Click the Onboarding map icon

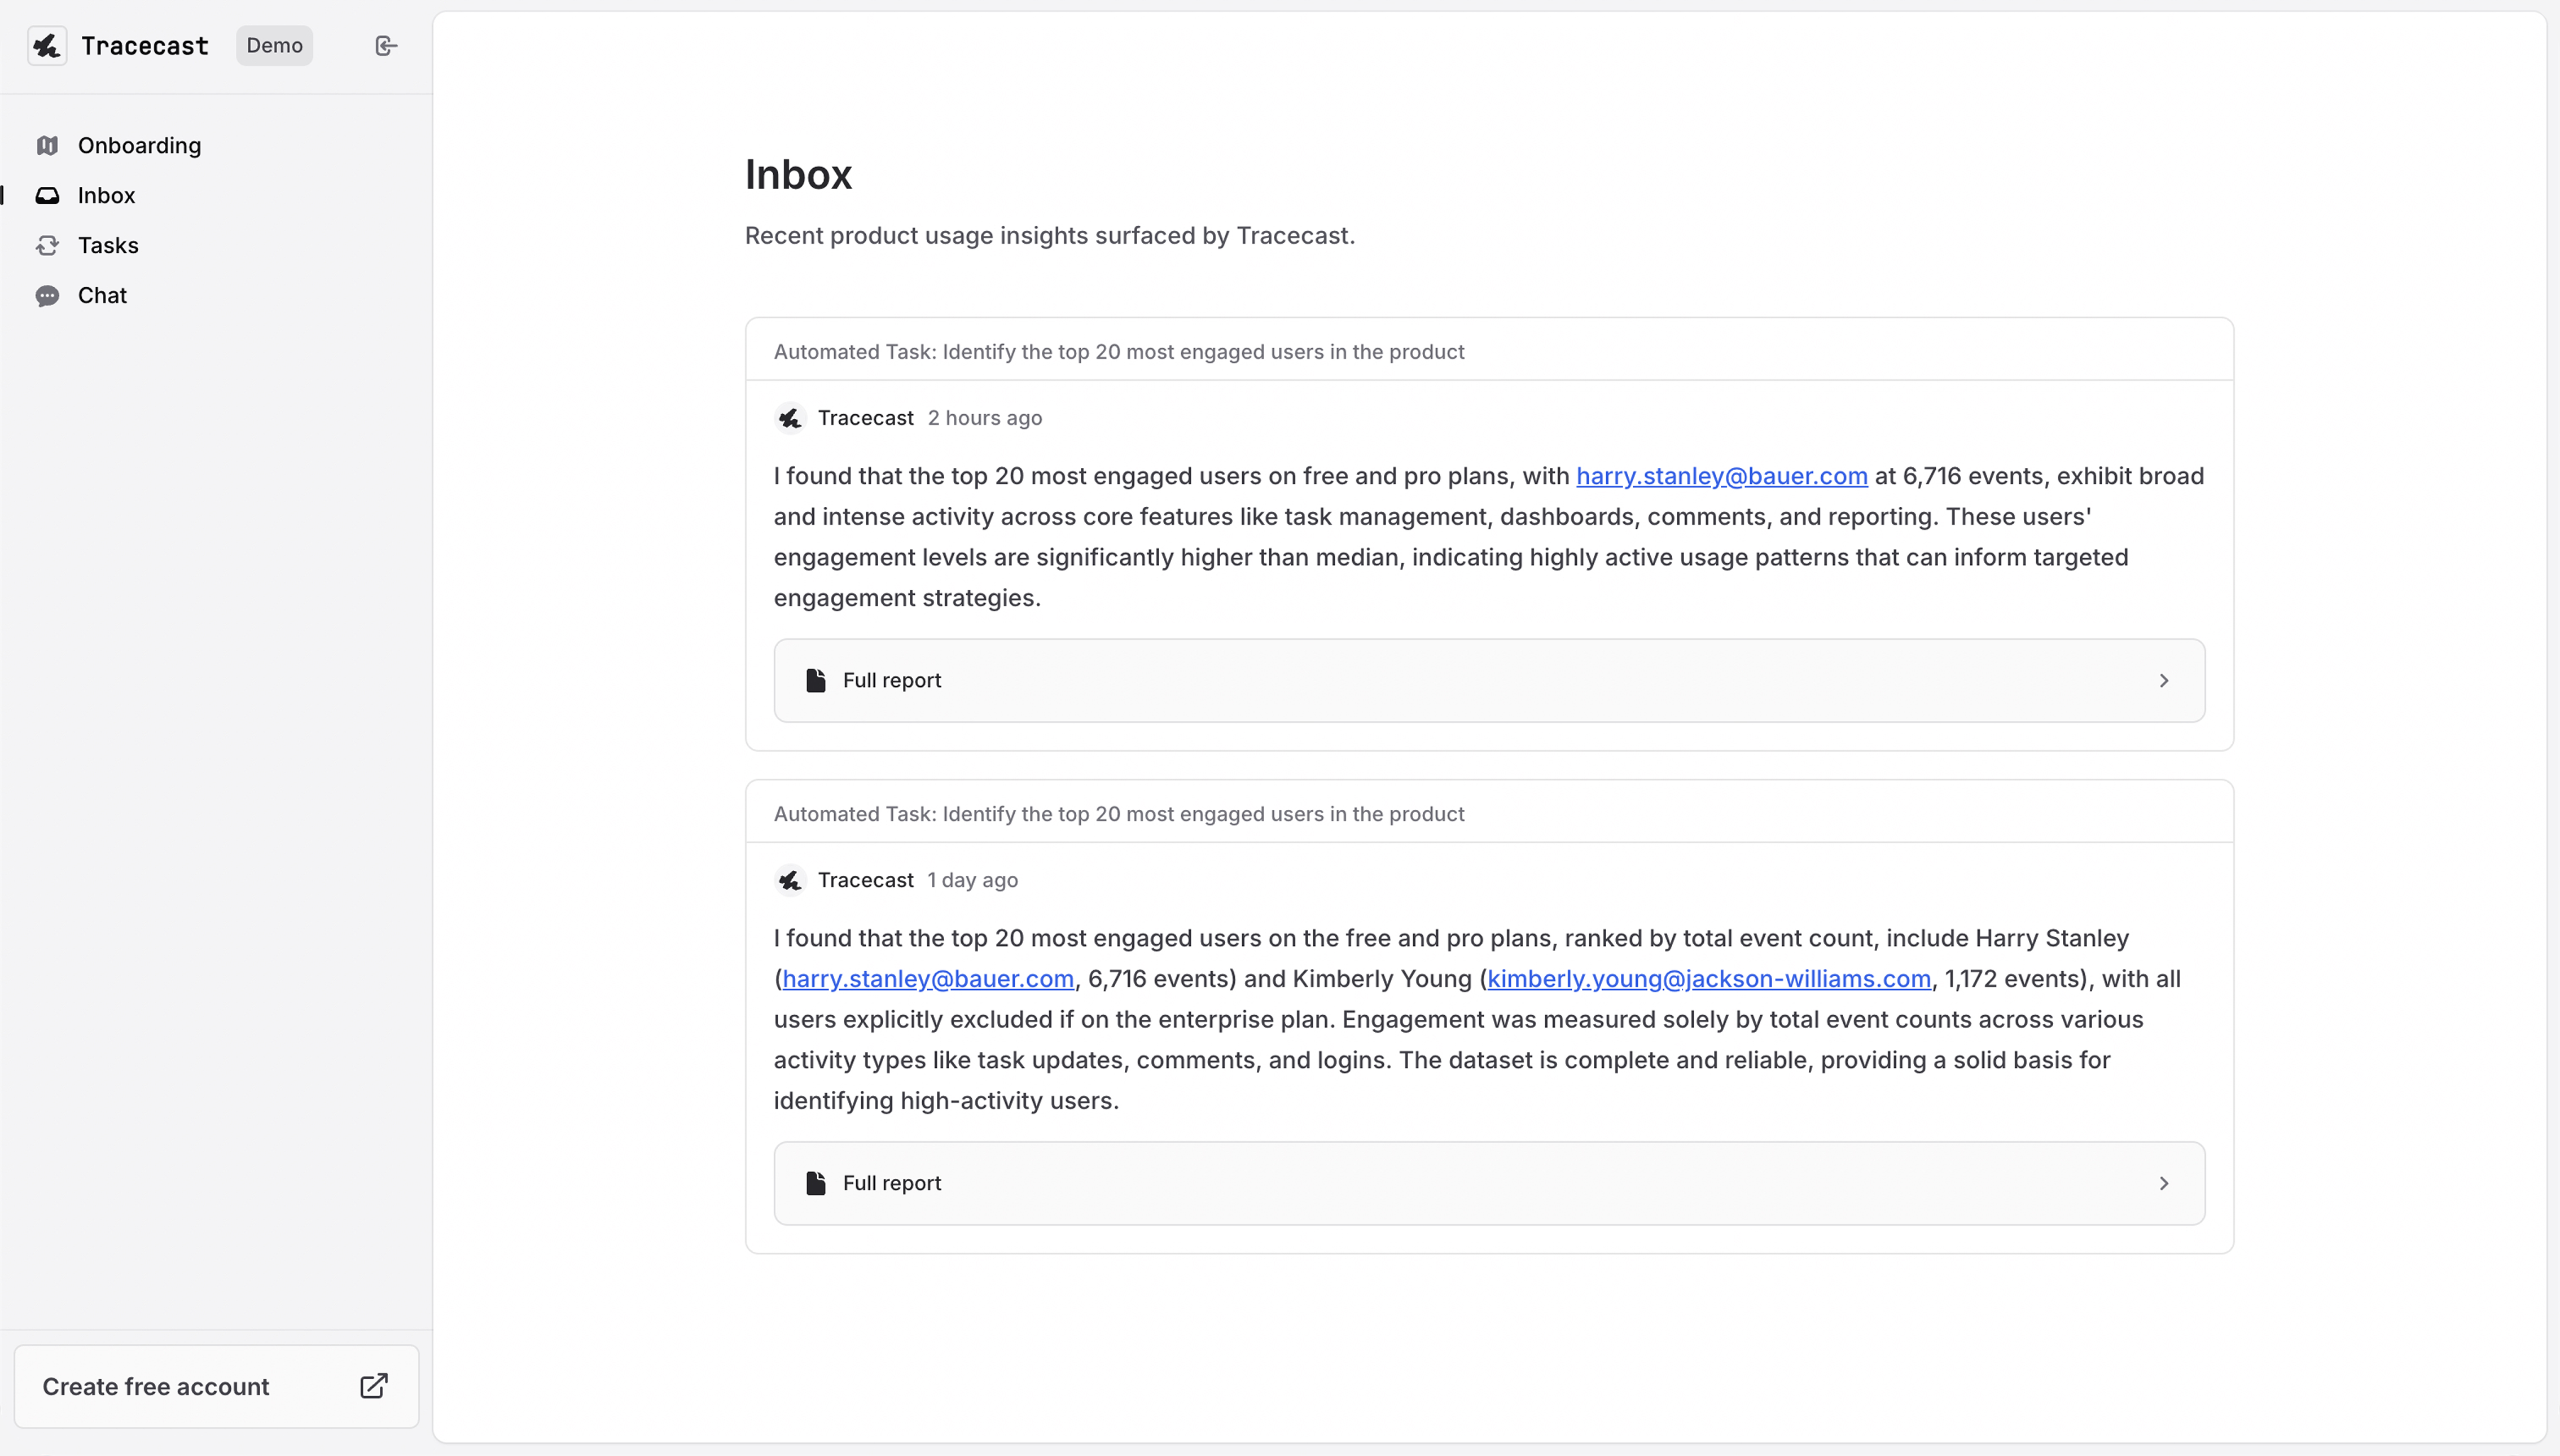click(x=47, y=146)
